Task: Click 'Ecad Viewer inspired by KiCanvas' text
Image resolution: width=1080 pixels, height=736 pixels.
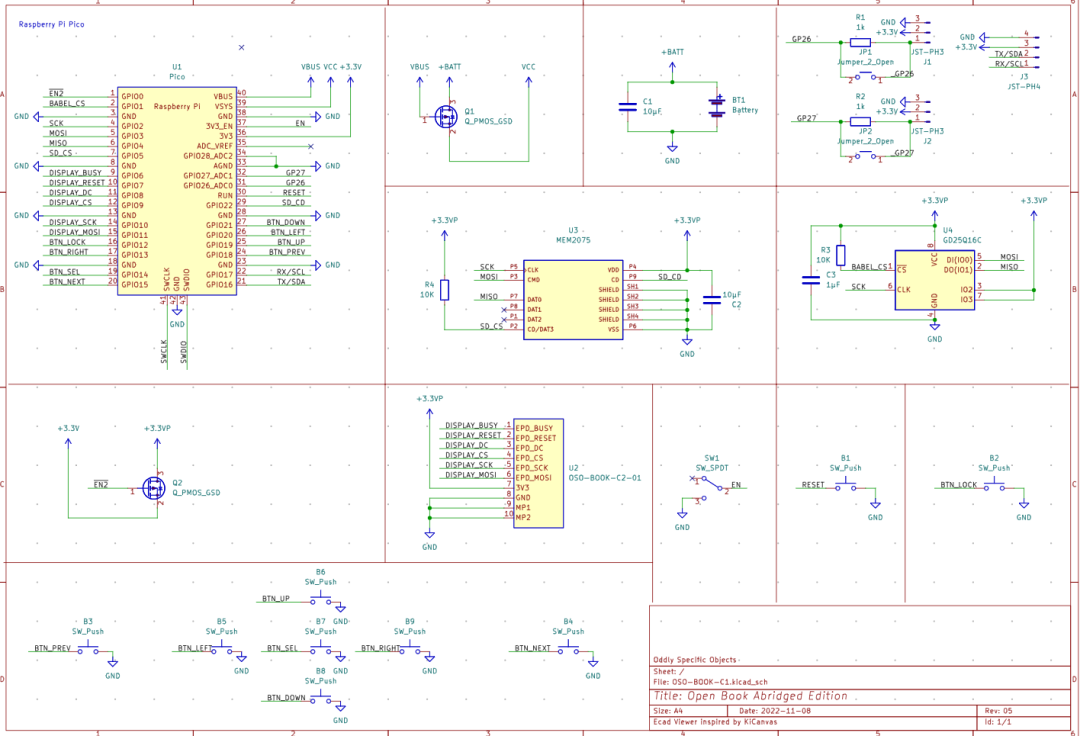Action: 714,722
